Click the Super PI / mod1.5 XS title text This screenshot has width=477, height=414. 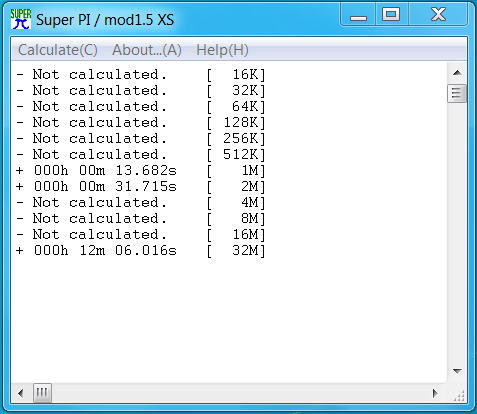[105, 20]
